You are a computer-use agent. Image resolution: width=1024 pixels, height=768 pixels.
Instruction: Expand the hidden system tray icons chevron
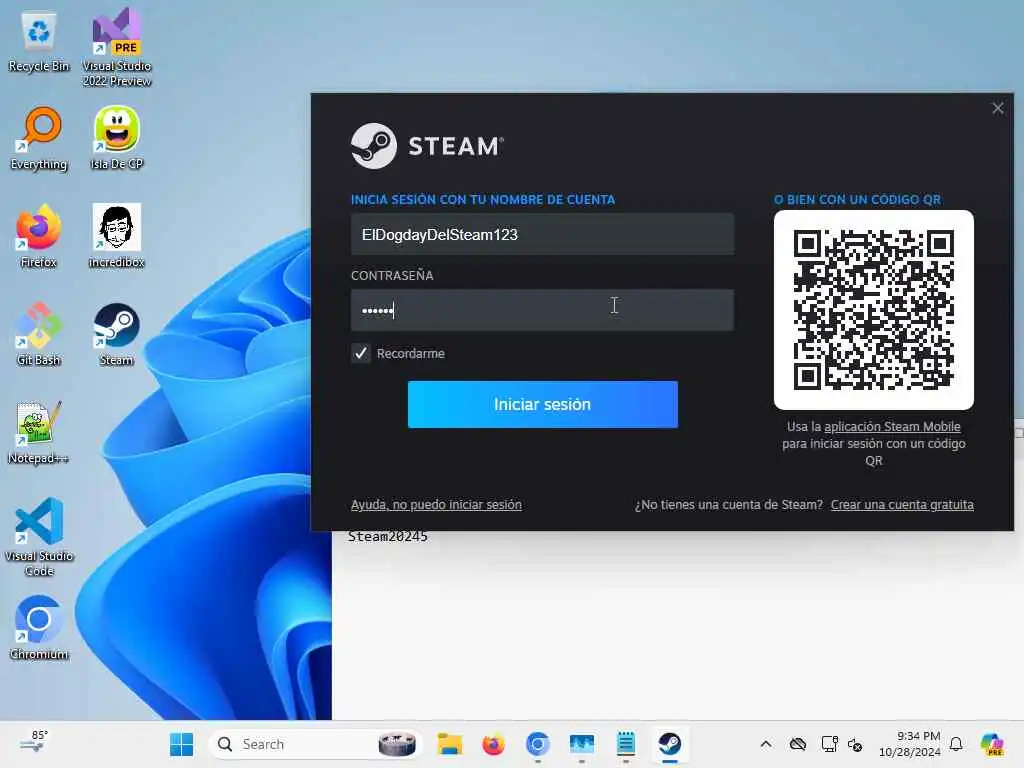pos(765,744)
